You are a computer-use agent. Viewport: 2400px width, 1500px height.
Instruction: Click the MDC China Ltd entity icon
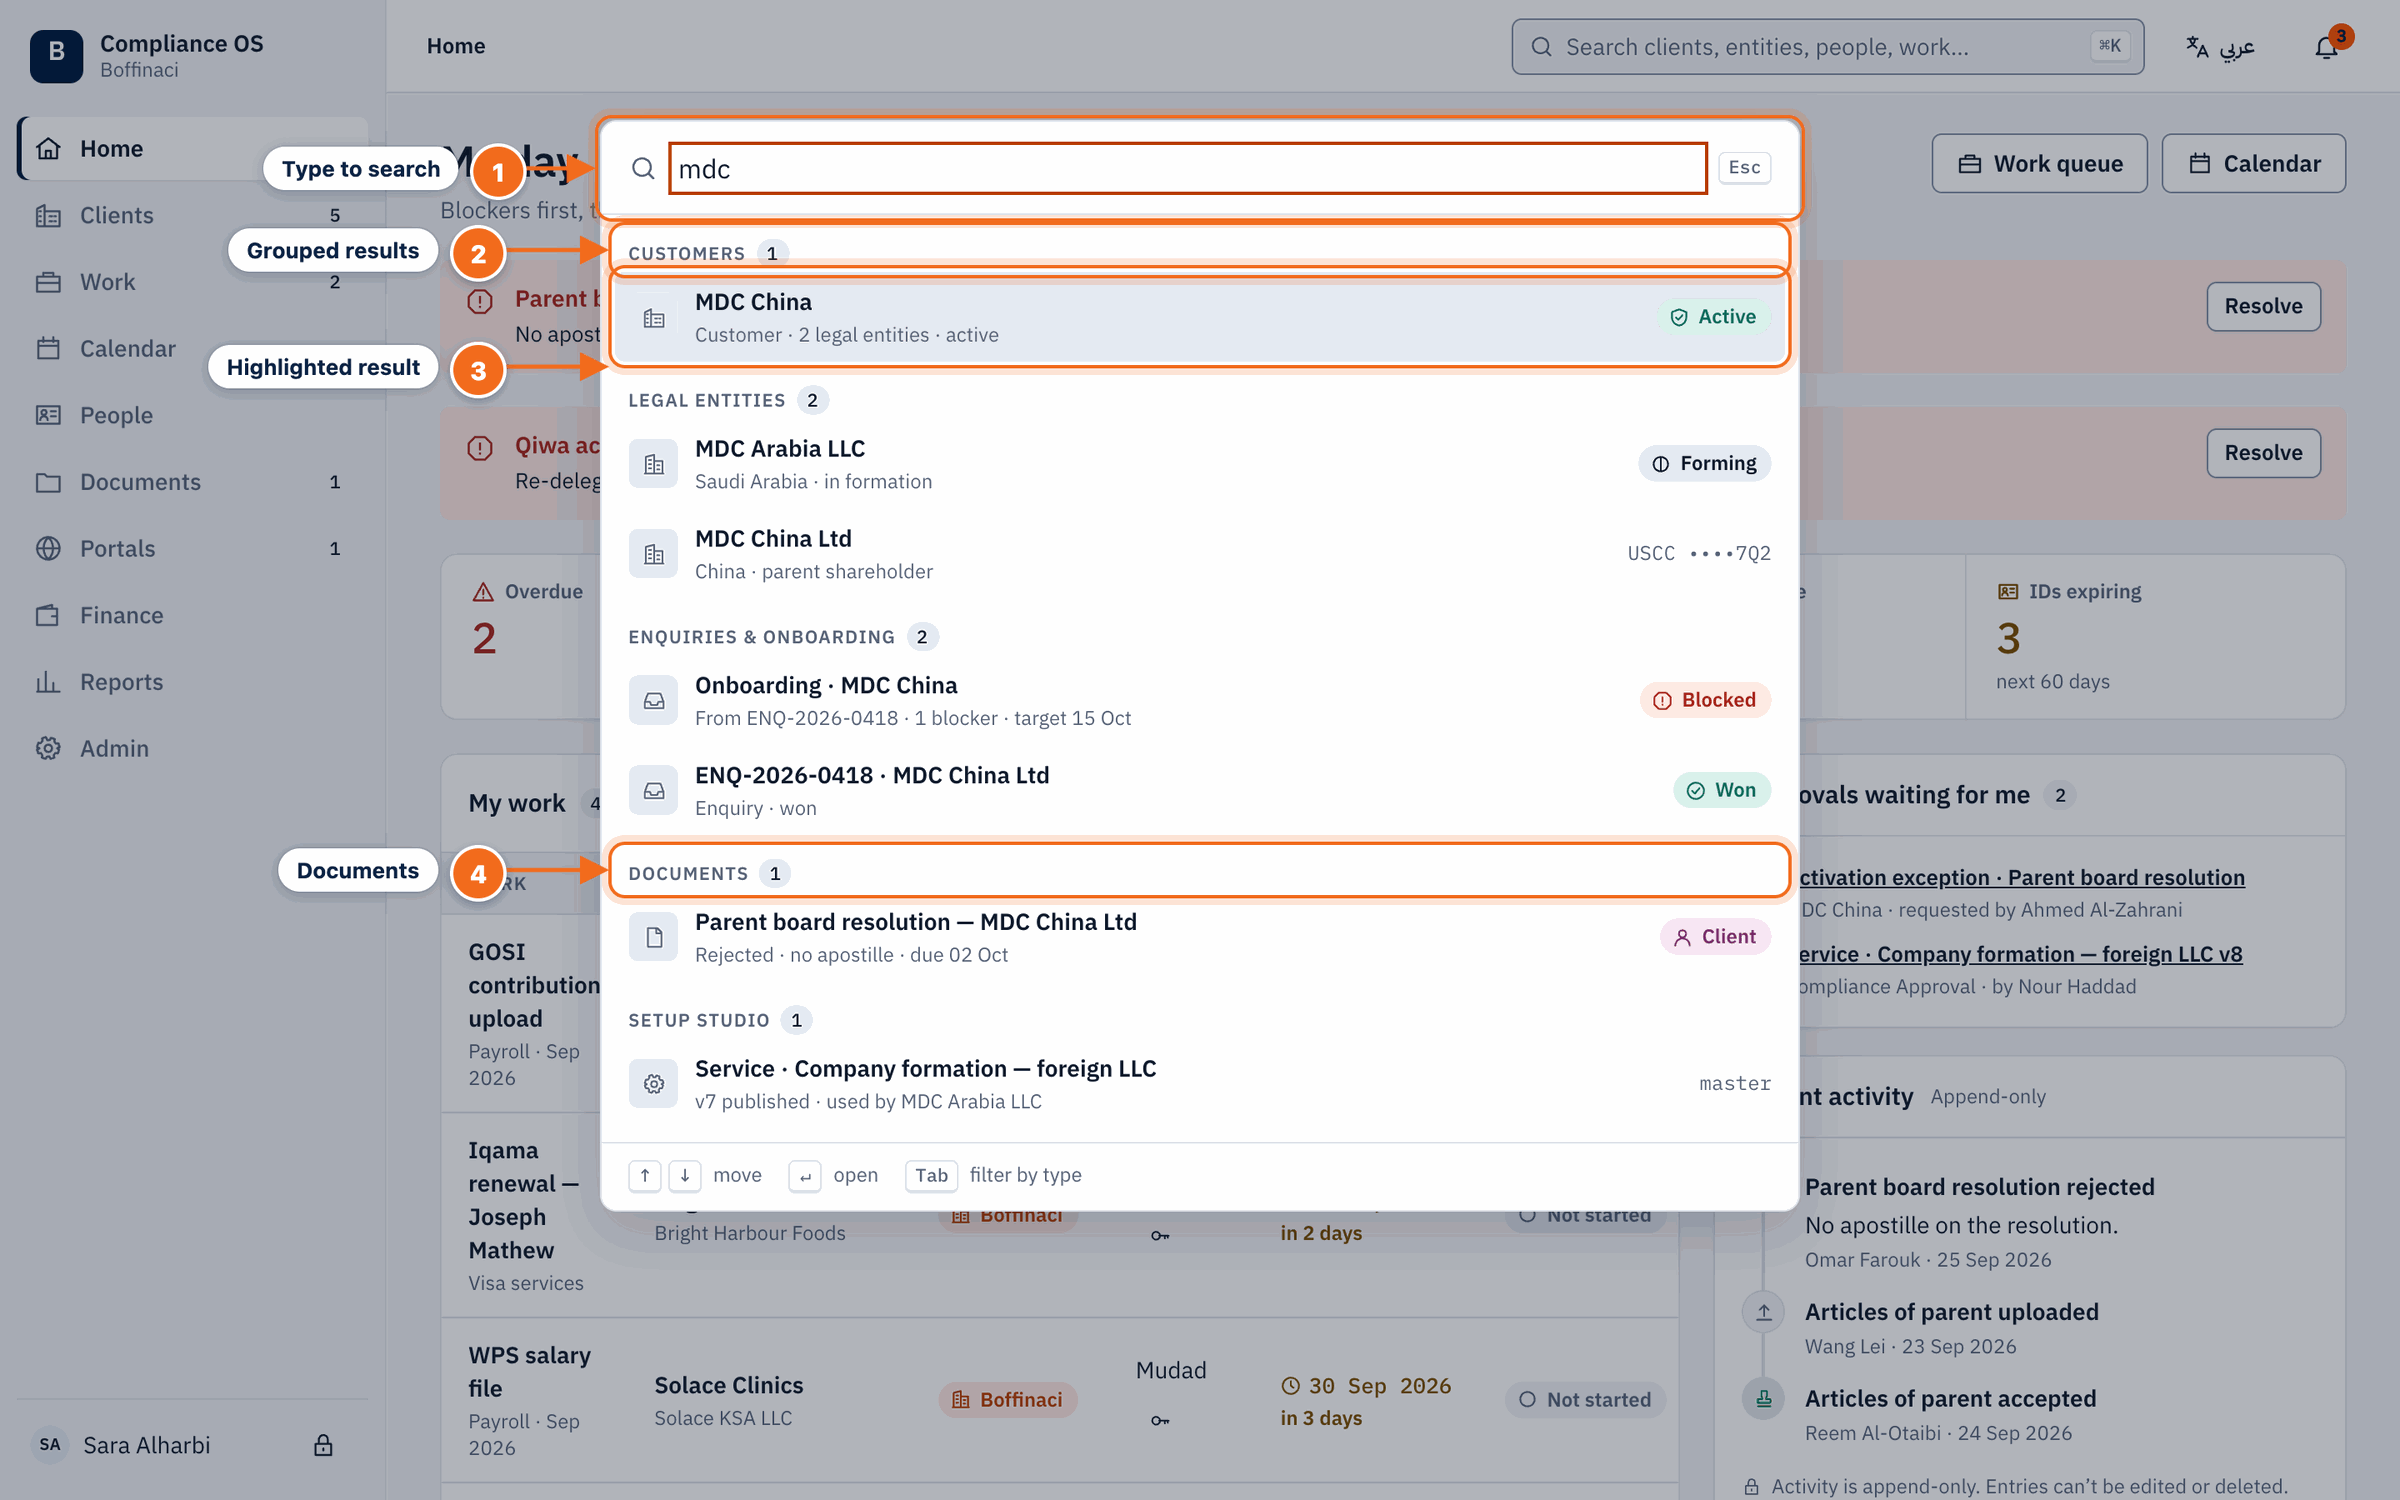point(653,554)
